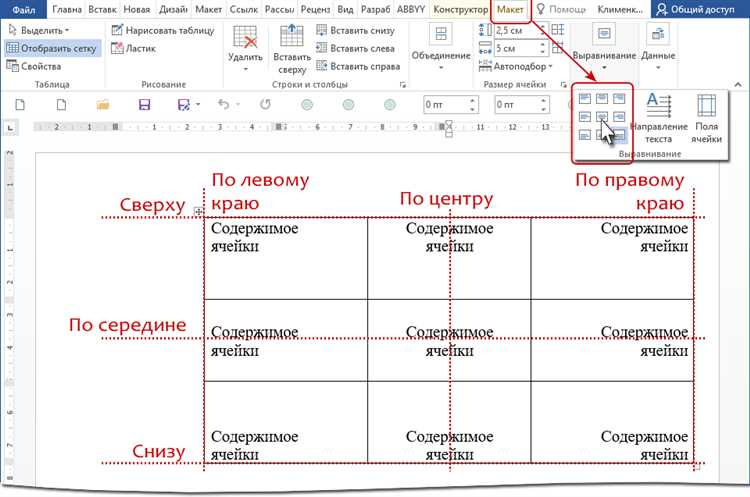This screenshot has height=497, width=750.
Task: Click Вставить справа insert right
Action: [358, 66]
